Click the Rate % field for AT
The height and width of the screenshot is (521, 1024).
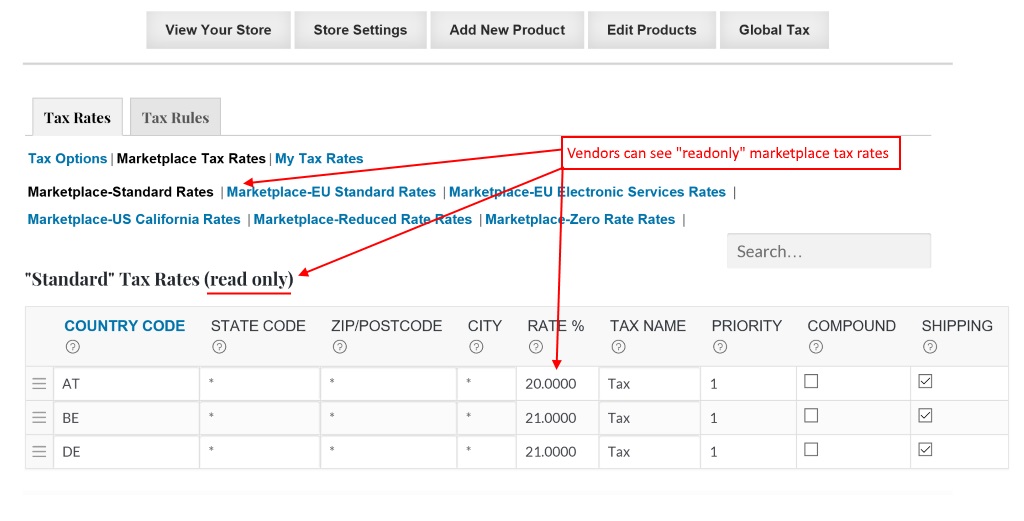point(557,384)
